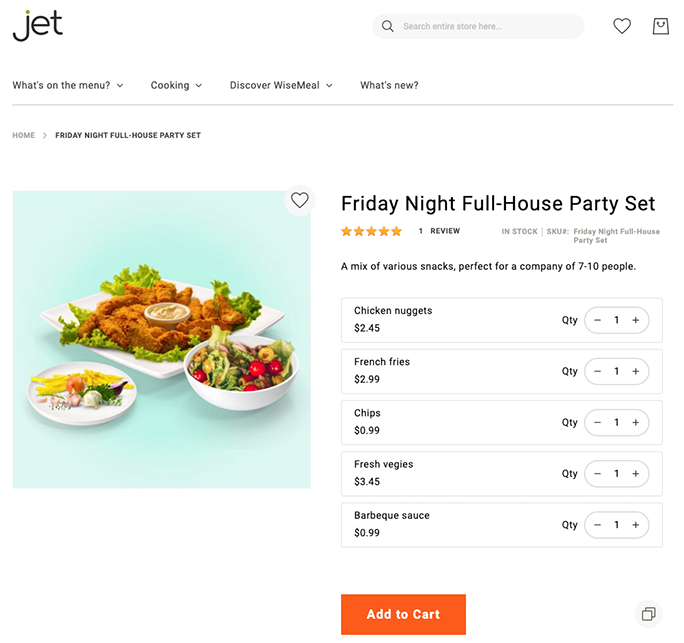This screenshot has height=643, width=684.
Task: Increase Chicken nuggets quantity with plus
Action: tap(635, 320)
